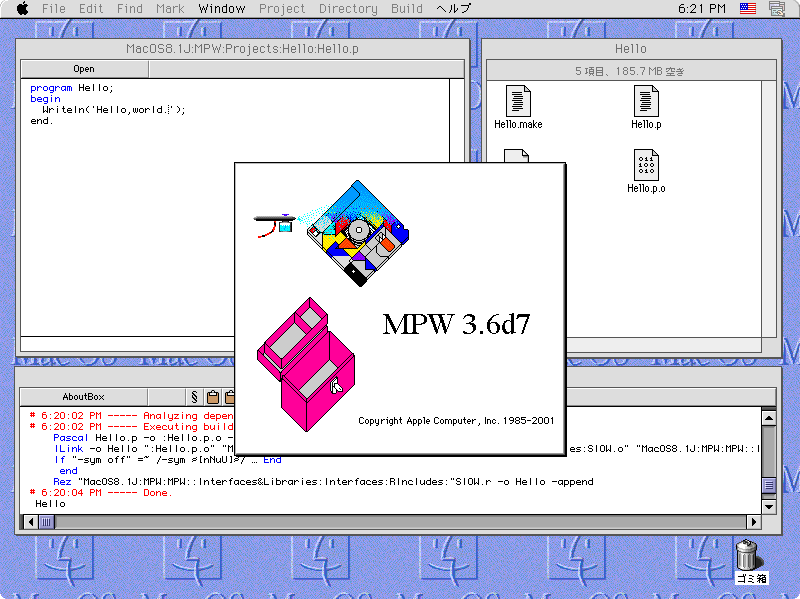Image resolution: width=800 pixels, height=599 pixels.
Task: Click the section mark (§) icon in worksheet toolbar
Action: [194, 396]
